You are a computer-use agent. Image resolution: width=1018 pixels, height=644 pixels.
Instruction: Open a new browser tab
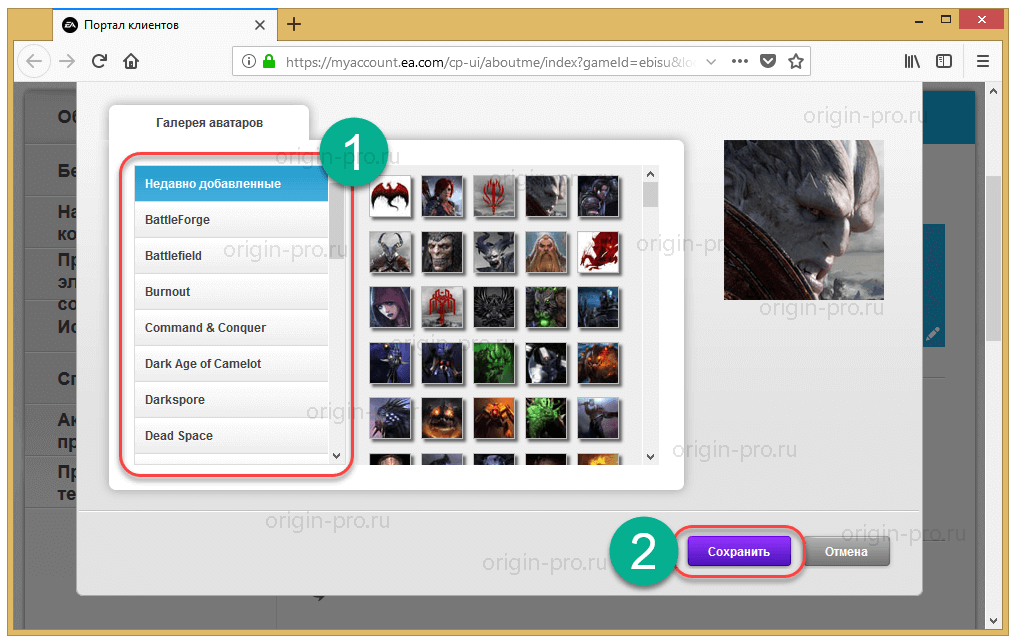point(293,24)
